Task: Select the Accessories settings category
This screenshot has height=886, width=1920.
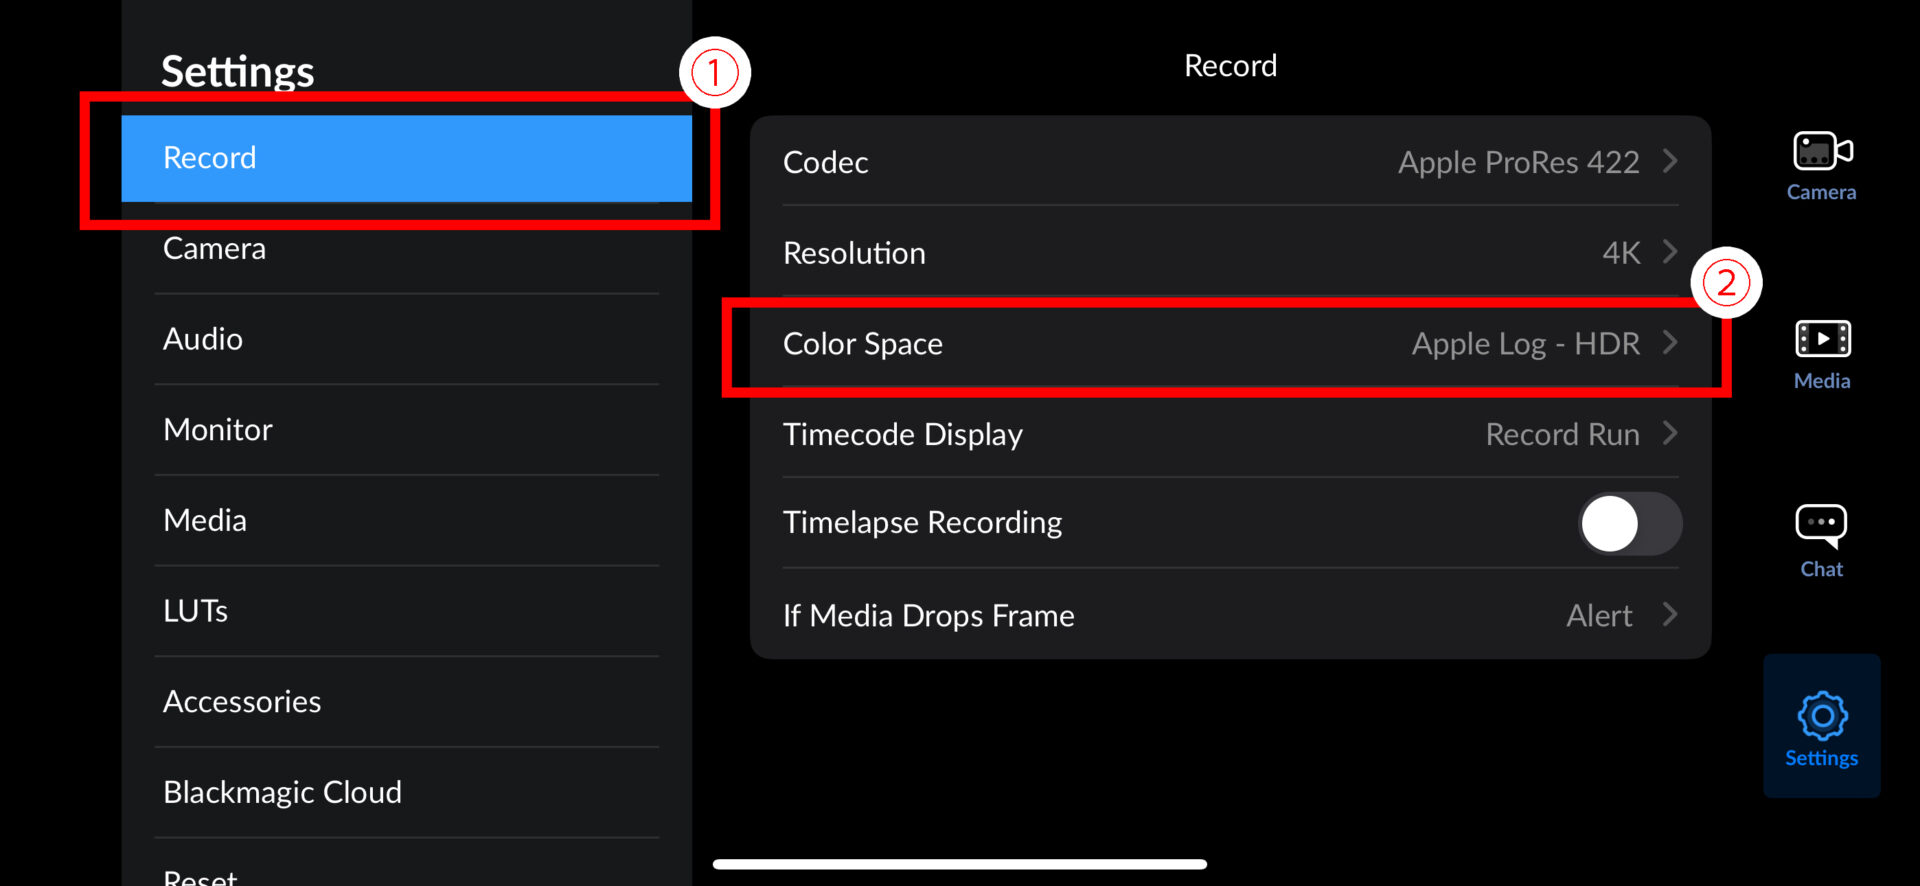Action: (x=406, y=702)
